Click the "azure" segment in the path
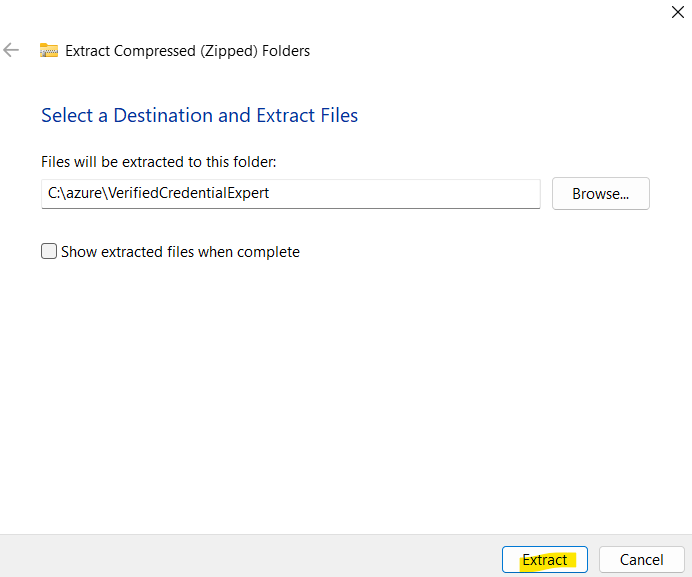 point(84,193)
